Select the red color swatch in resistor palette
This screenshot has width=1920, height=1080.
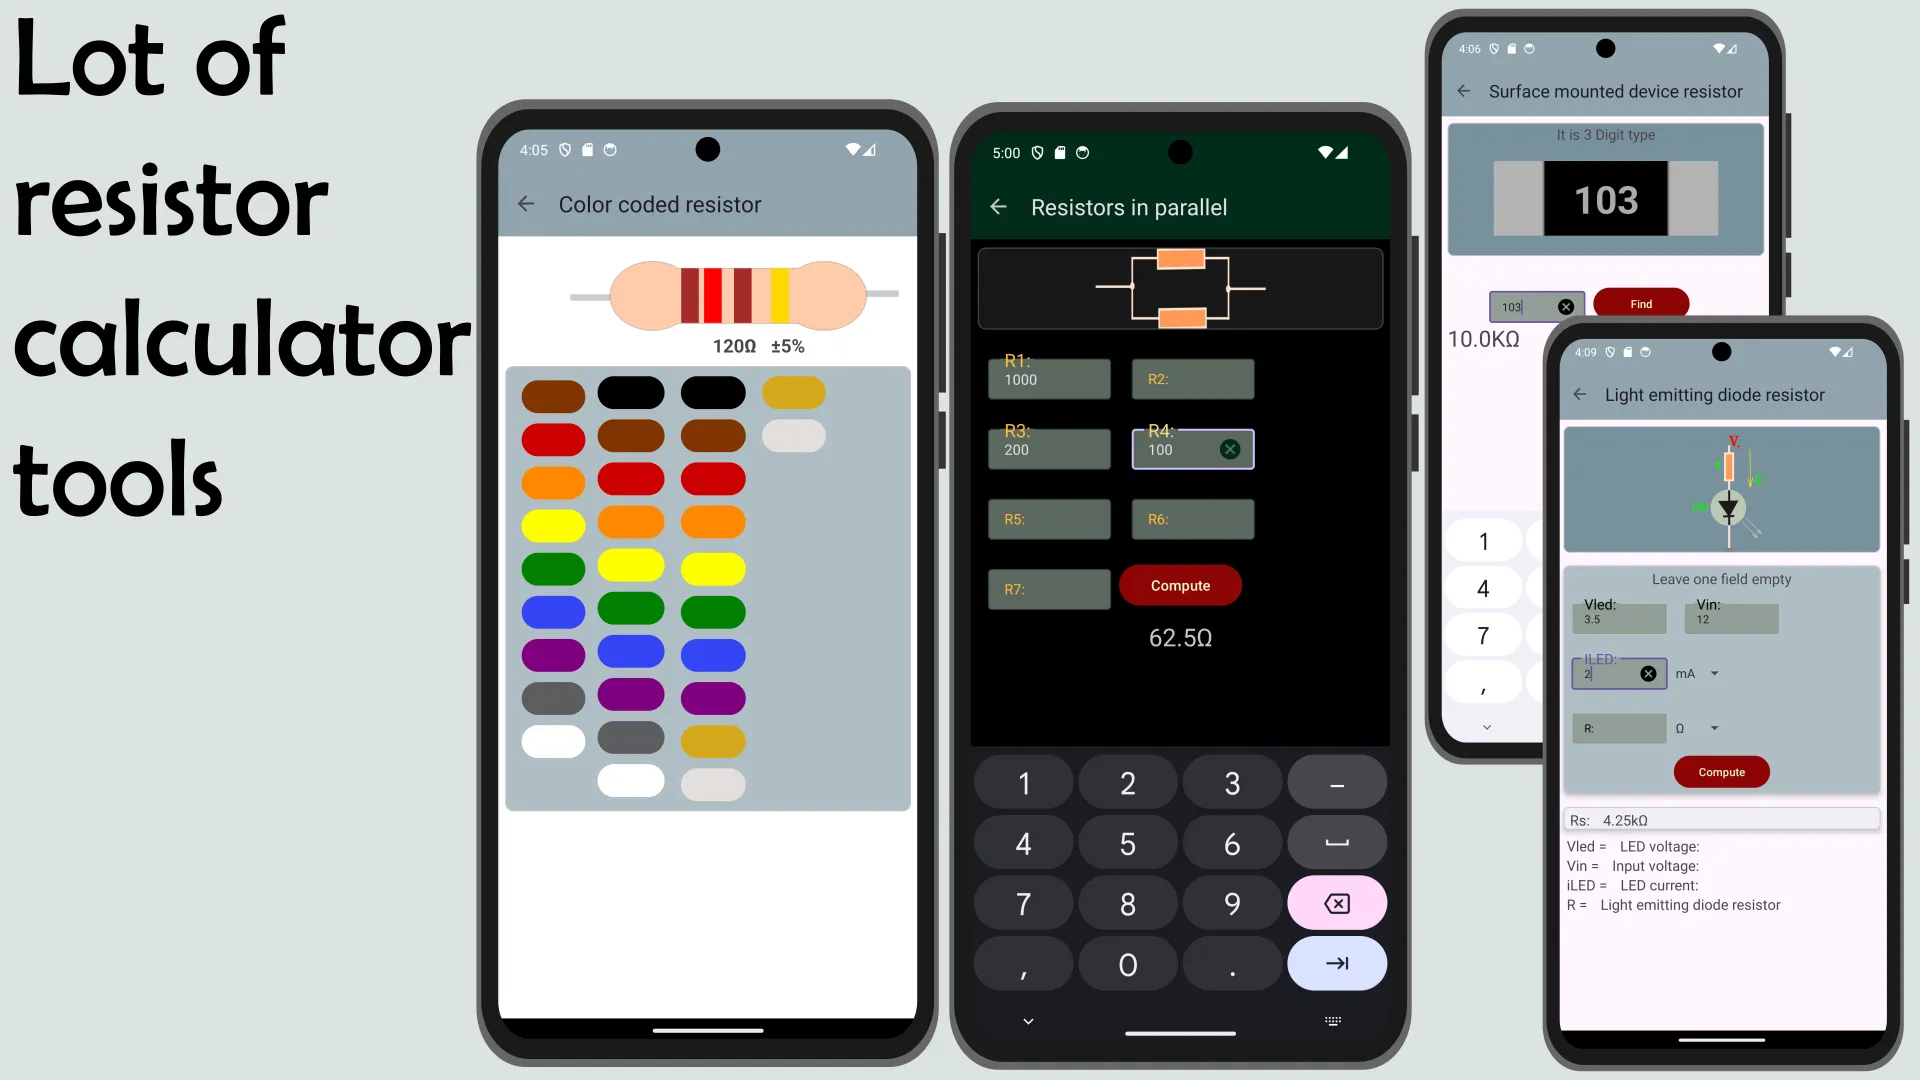coord(551,436)
